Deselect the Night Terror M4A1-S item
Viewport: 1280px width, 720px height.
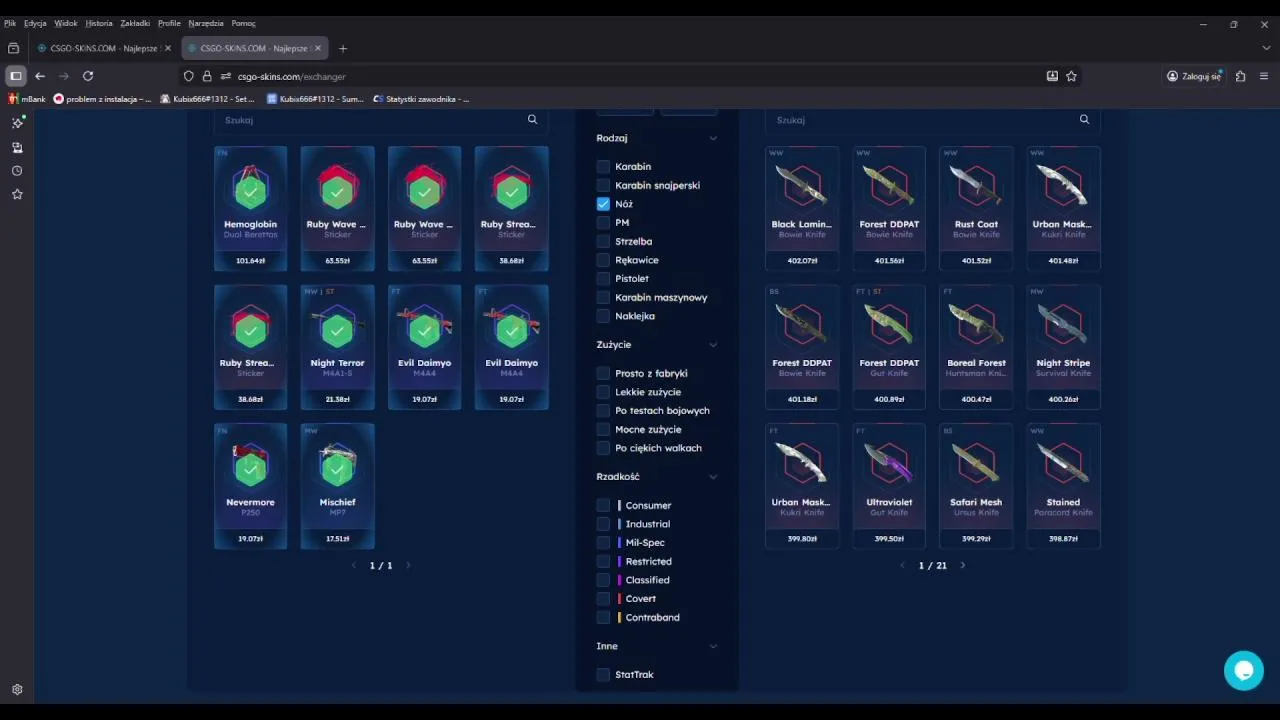click(337, 347)
